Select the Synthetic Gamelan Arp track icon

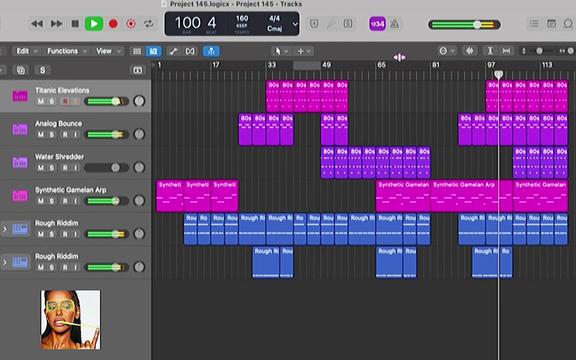pyautogui.click(x=20, y=195)
